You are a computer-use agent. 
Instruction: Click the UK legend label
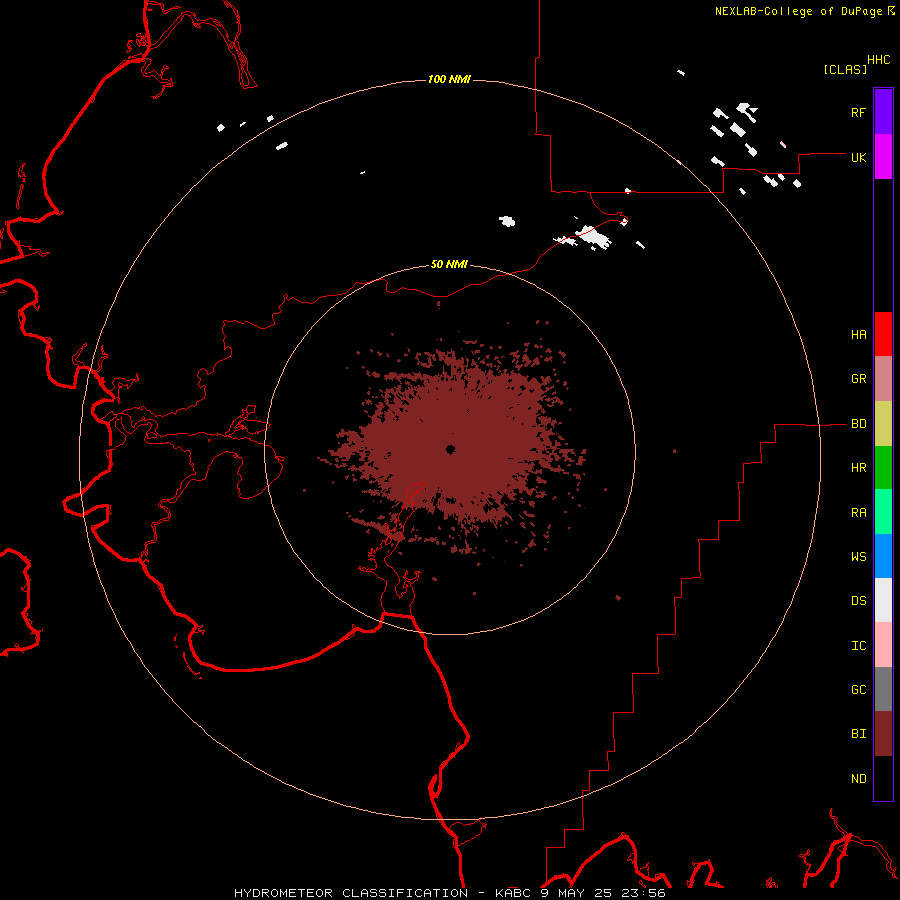click(x=858, y=157)
